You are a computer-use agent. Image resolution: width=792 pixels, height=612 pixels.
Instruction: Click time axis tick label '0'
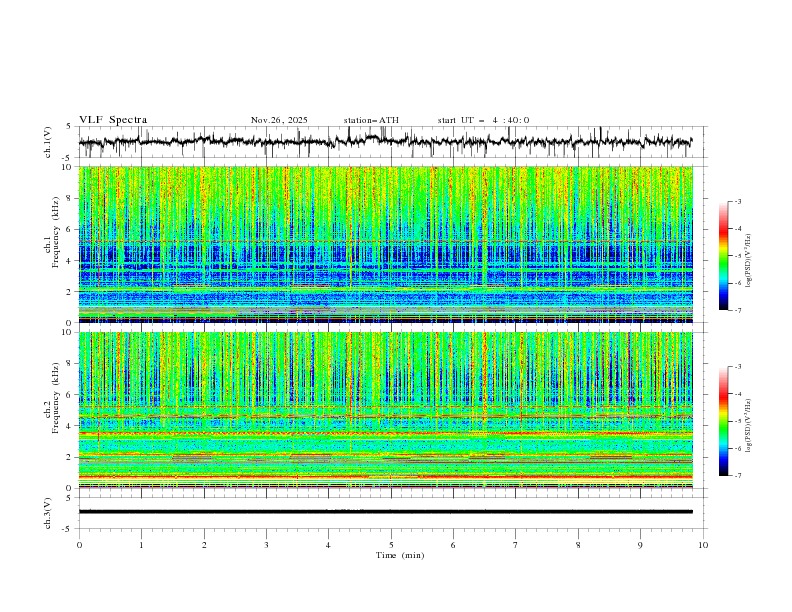coord(79,545)
